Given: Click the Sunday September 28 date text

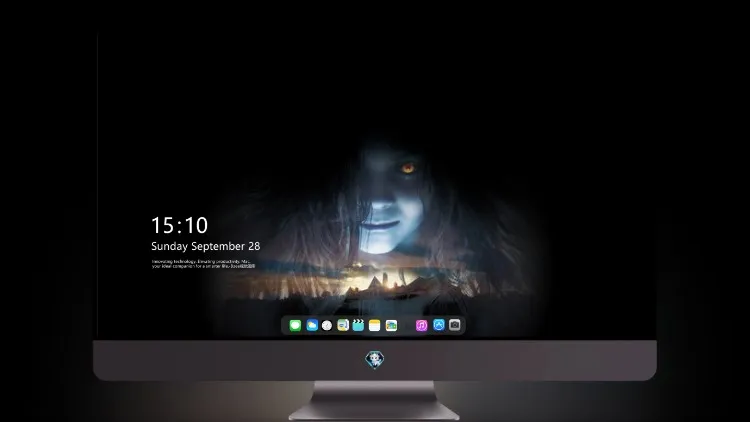Looking at the screenshot, I should (206, 246).
